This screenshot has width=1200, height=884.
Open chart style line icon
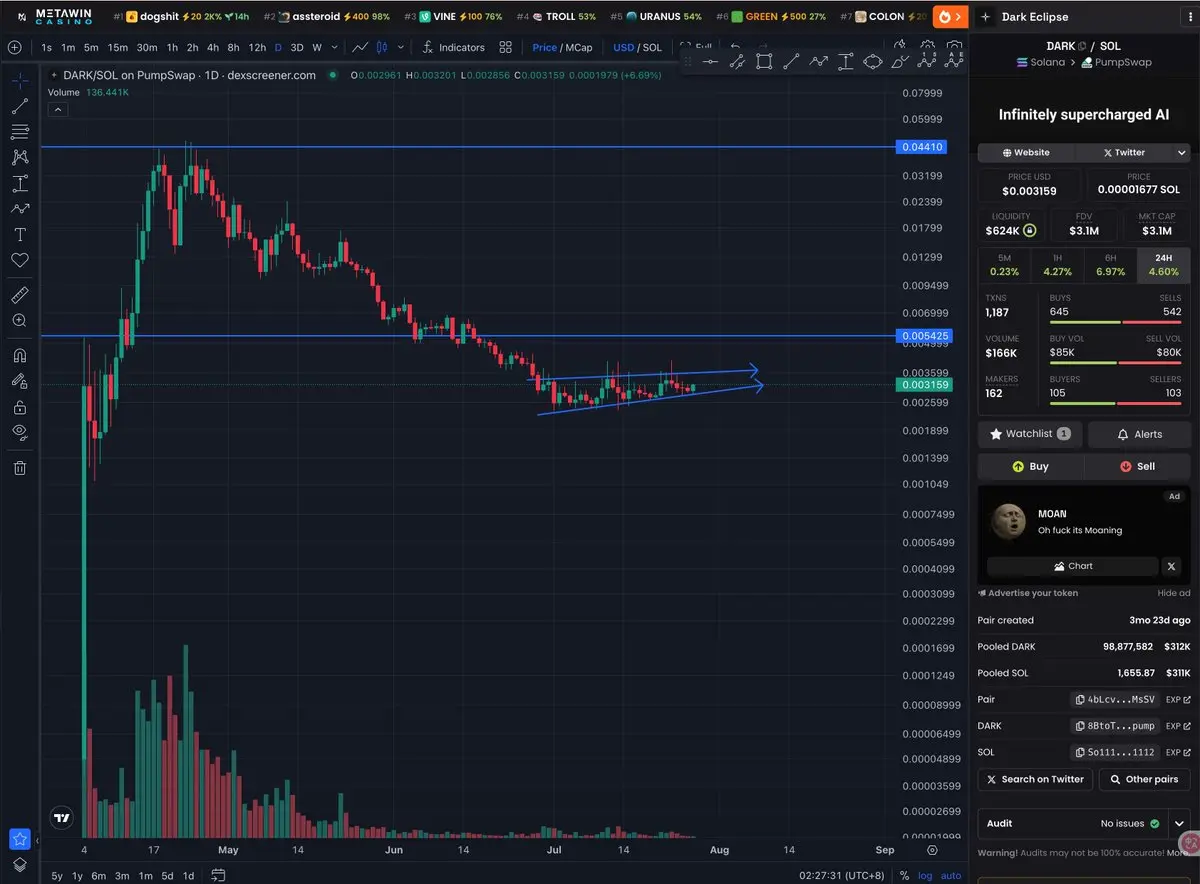tap(360, 47)
